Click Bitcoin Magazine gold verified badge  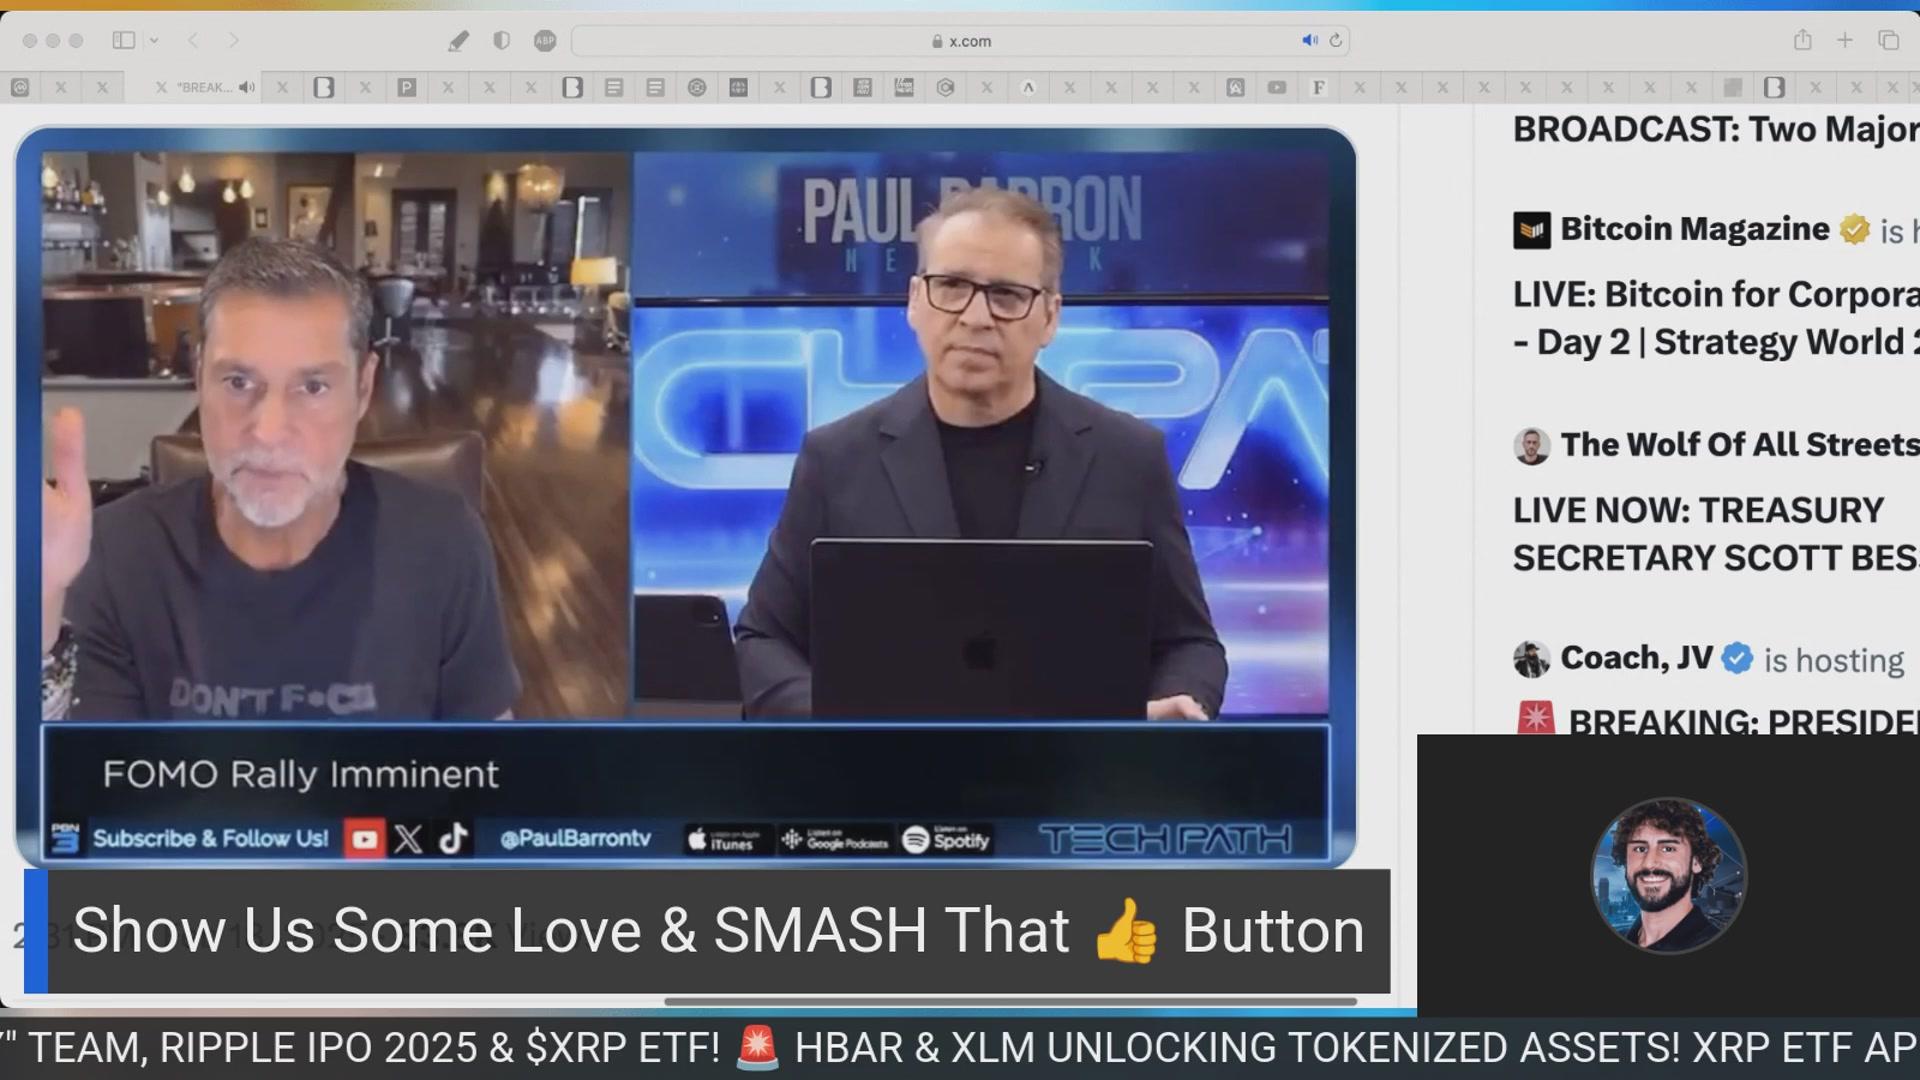coord(1854,229)
